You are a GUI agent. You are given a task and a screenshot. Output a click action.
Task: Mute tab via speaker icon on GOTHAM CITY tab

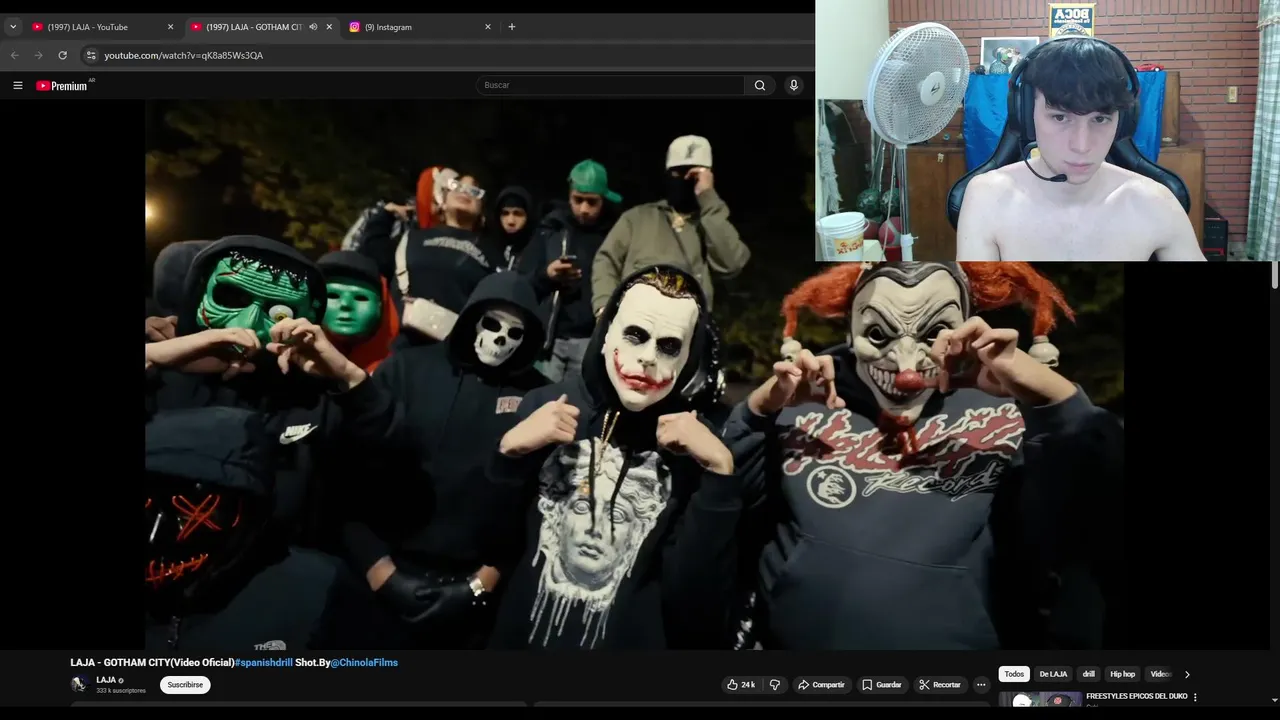tap(313, 27)
